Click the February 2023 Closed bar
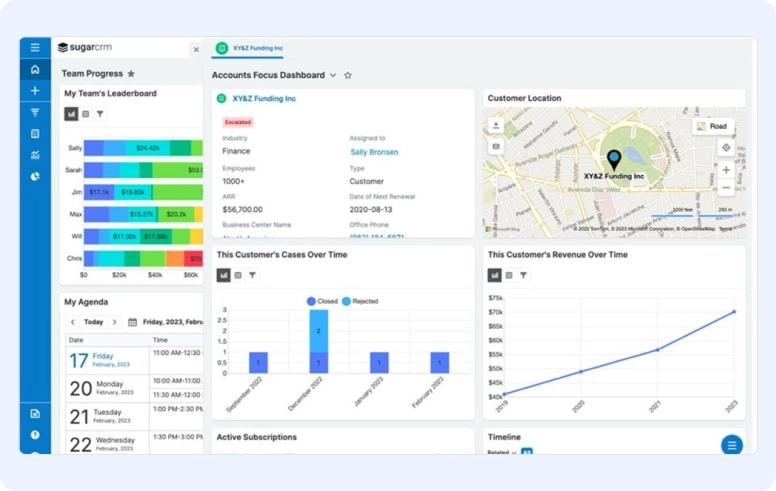The image size is (776, 491). coord(439,362)
